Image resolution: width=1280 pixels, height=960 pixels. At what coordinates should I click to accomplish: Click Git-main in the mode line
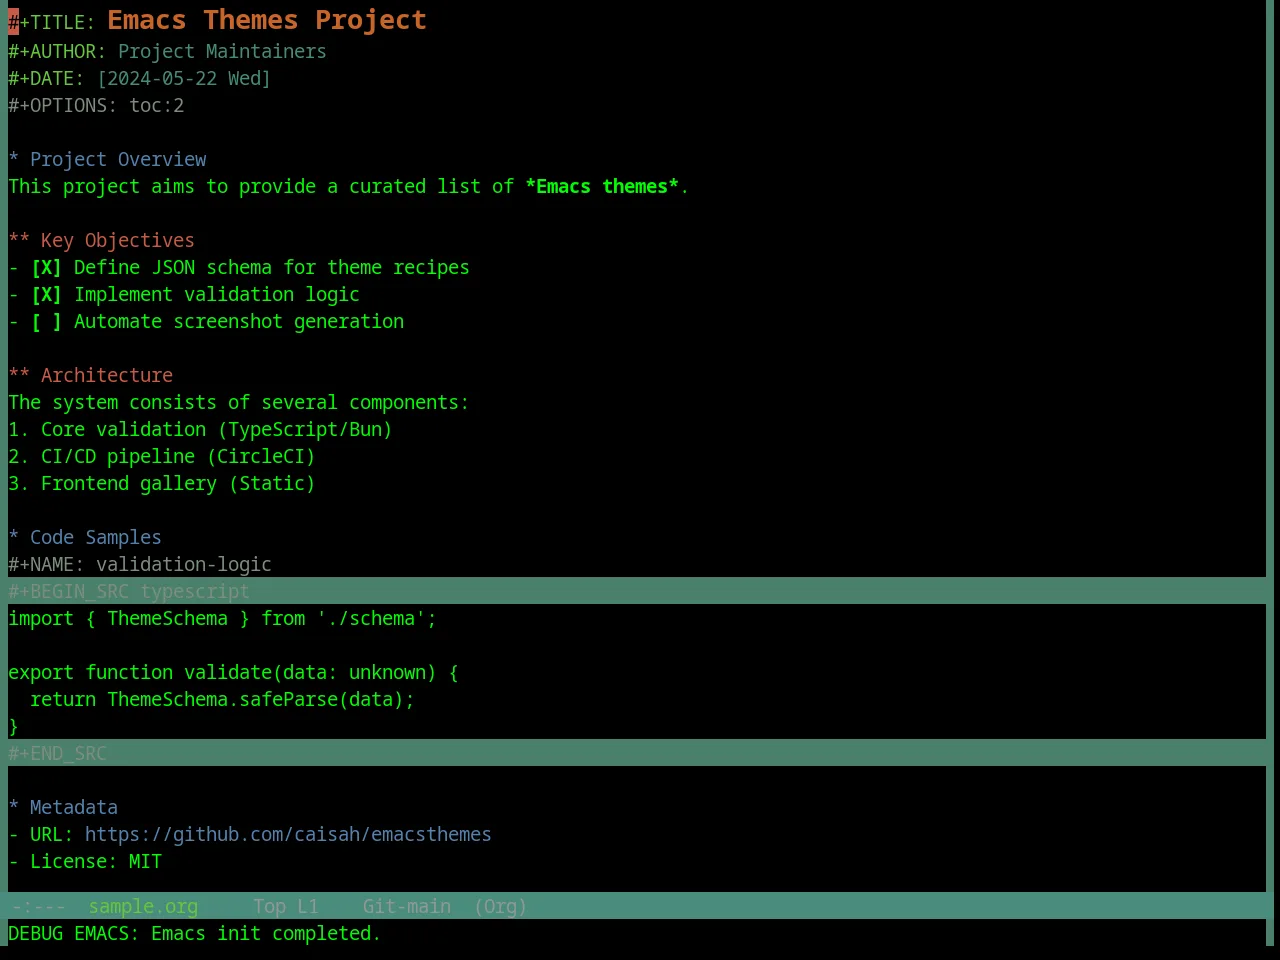click(407, 907)
